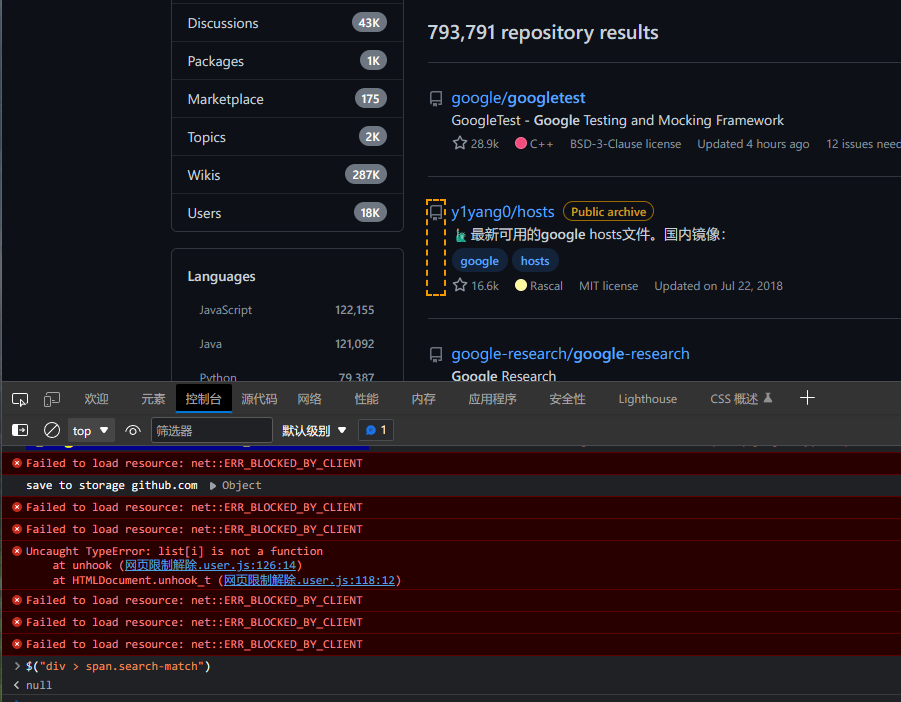
Task: Open the 网页限制解除.user.js:126:14 source link
Action: pyautogui.click(x=210, y=565)
